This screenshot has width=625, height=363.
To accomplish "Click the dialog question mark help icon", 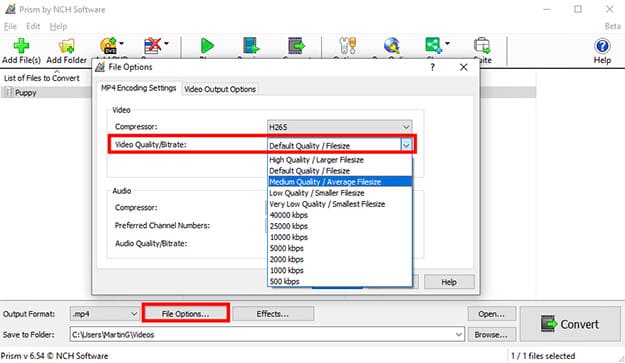I will click(432, 67).
